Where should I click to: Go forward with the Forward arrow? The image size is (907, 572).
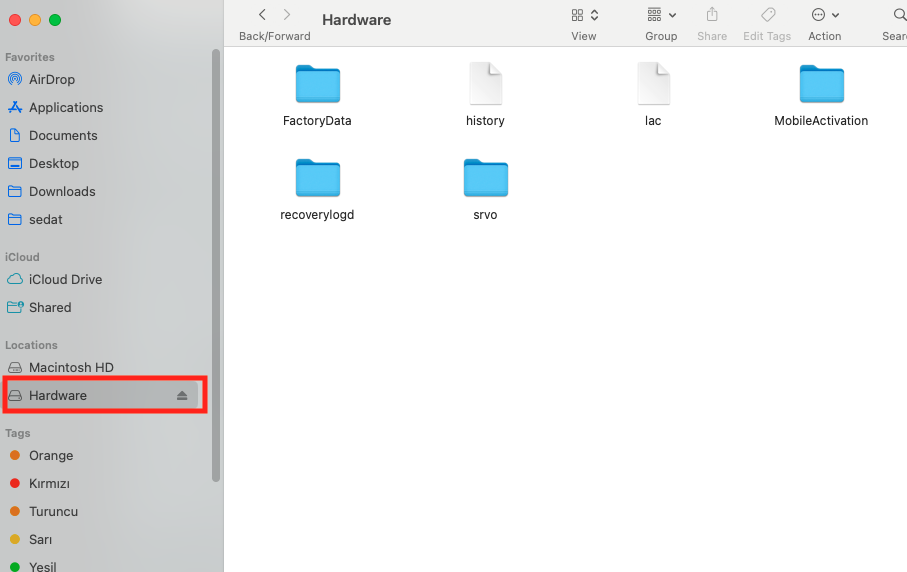tap(287, 15)
